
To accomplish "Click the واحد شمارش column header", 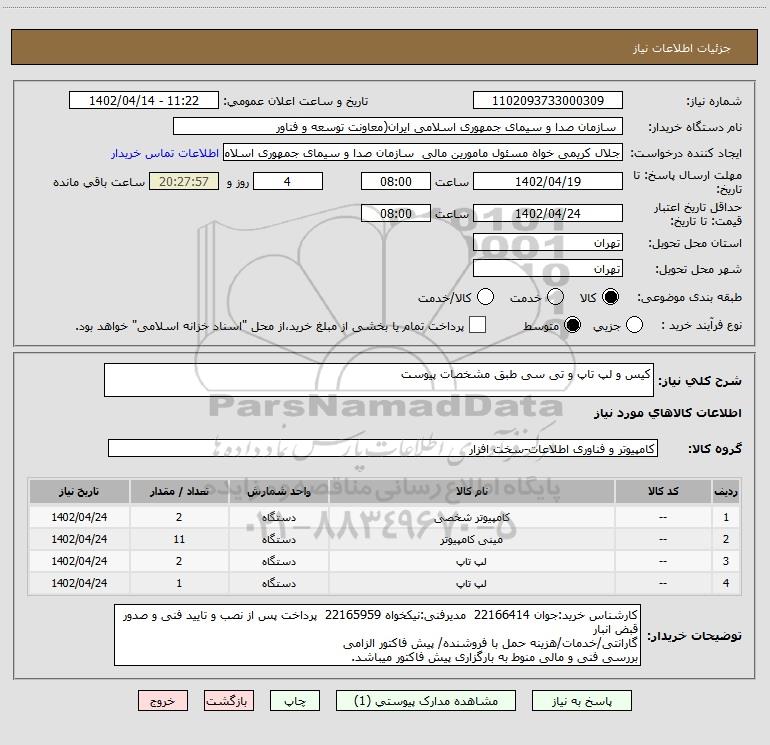I will click(x=278, y=491).
